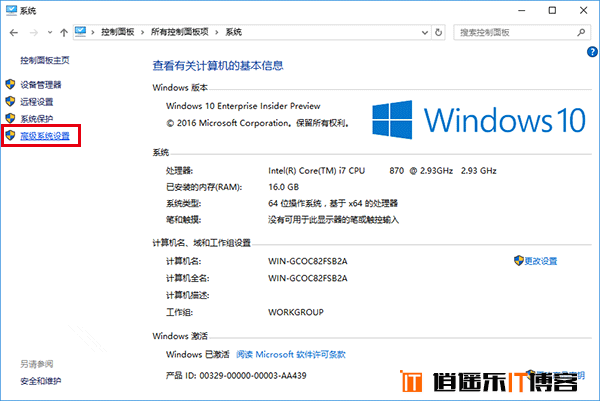Viewport: 600px width, 401px height.
Task: Click the Windows 10 logo image
Action: click(479, 120)
